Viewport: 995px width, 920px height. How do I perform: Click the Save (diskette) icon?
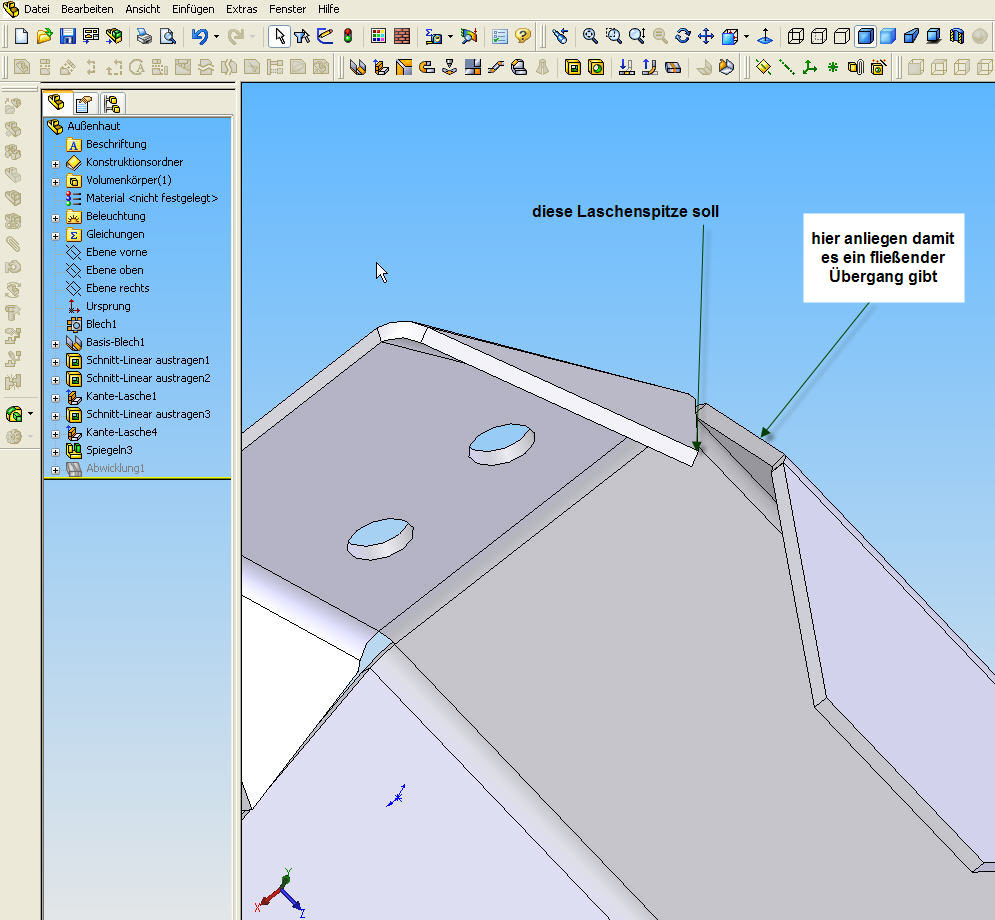[x=68, y=37]
